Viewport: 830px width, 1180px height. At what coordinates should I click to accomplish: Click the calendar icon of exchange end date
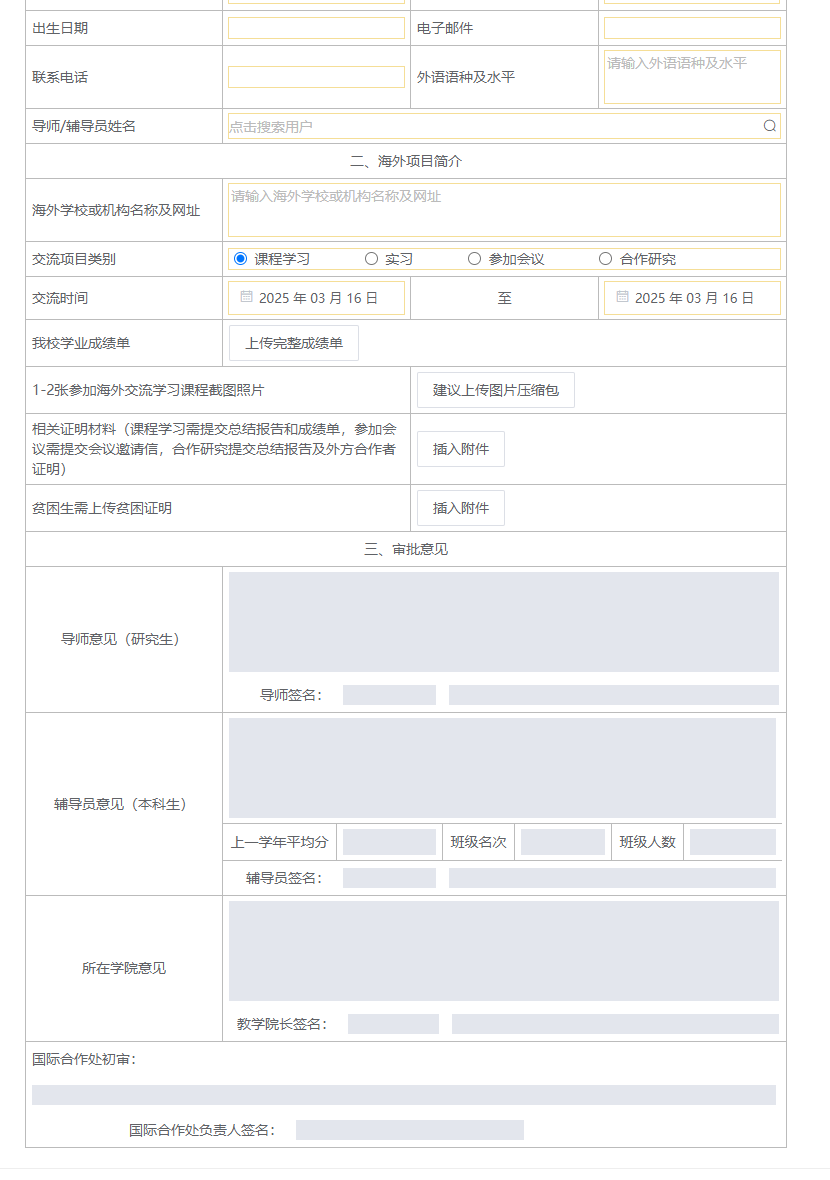click(x=622, y=297)
